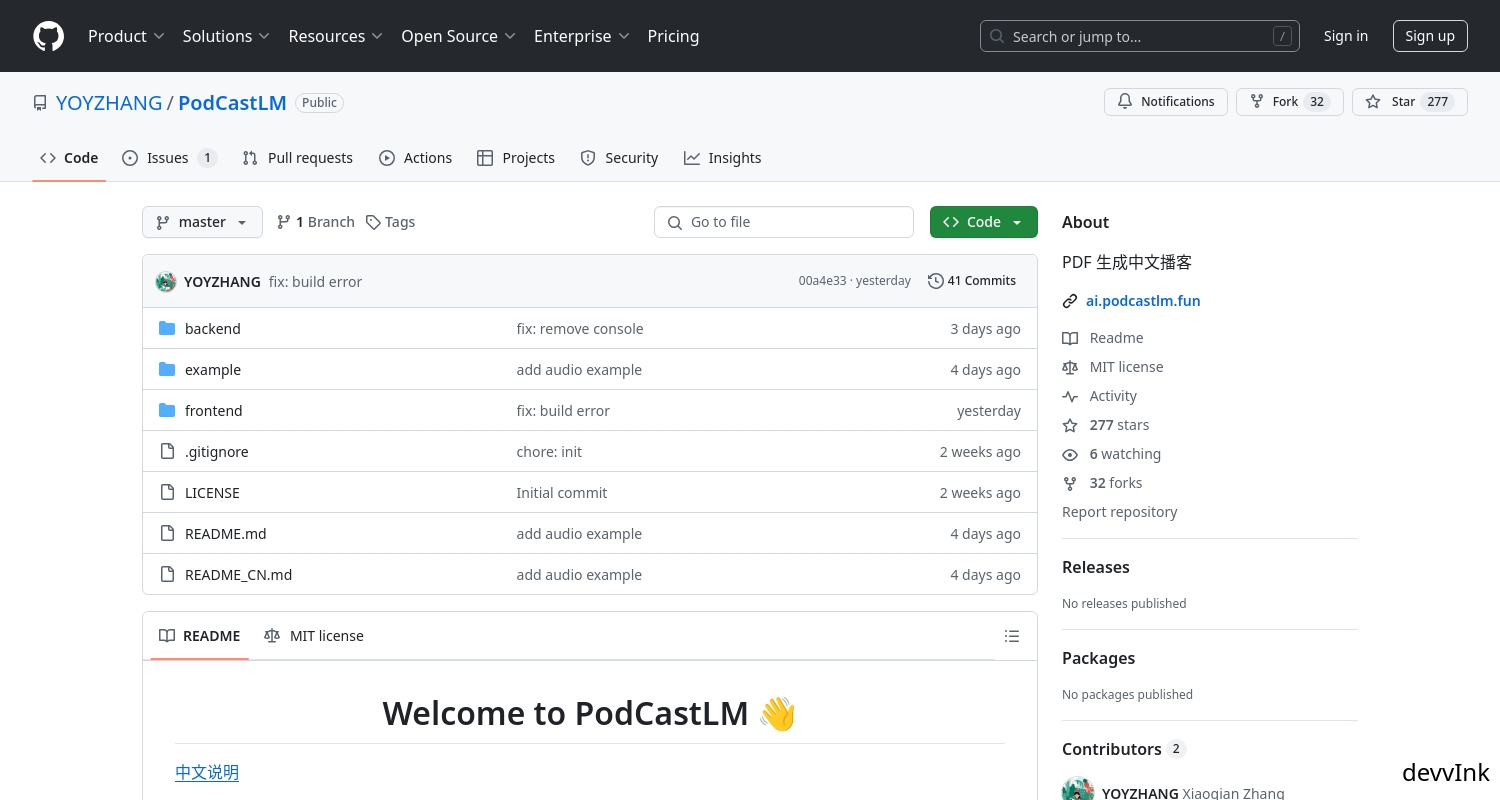Go to the Pricing page
The height and width of the screenshot is (800, 1500).
coord(673,36)
